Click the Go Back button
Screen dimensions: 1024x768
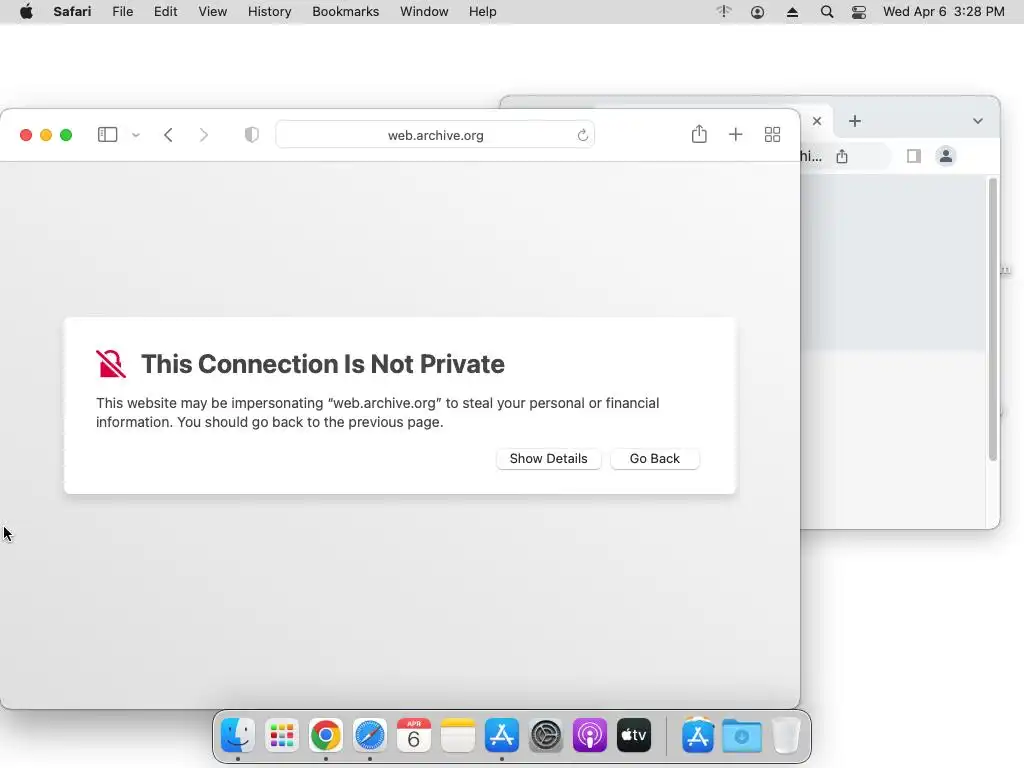pyautogui.click(x=654, y=458)
